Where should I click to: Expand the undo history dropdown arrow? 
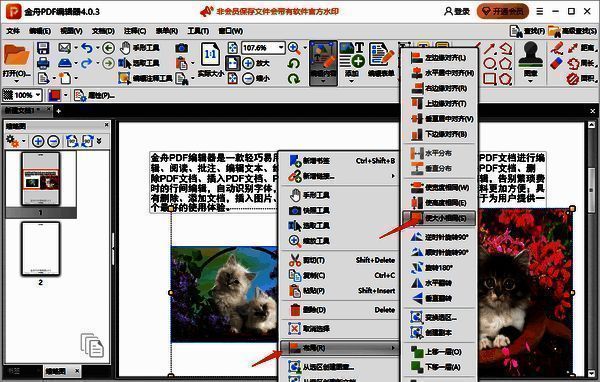tap(97, 48)
